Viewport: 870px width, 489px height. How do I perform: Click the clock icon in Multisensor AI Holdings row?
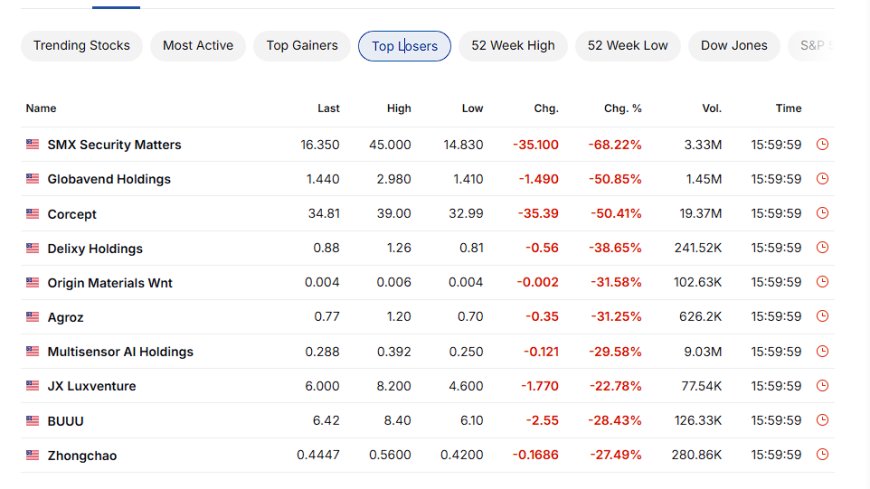822,351
